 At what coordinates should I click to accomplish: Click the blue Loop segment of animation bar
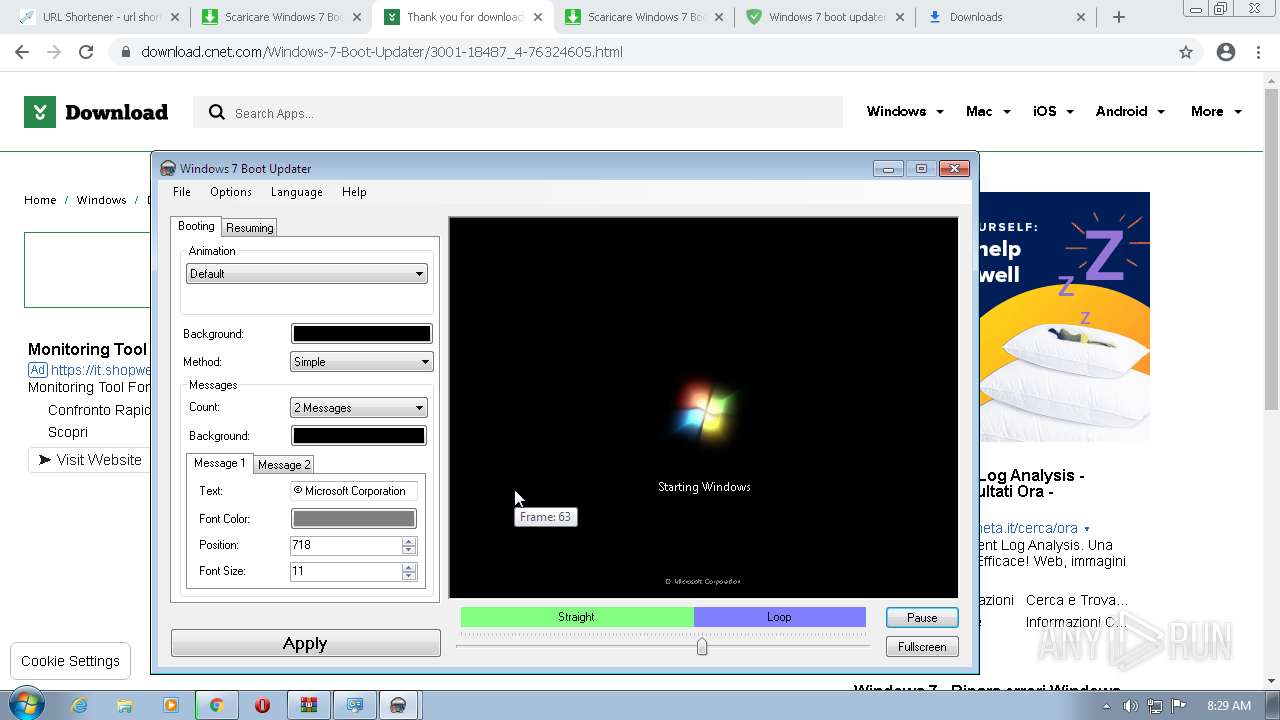pyautogui.click(x=780, y=617)
